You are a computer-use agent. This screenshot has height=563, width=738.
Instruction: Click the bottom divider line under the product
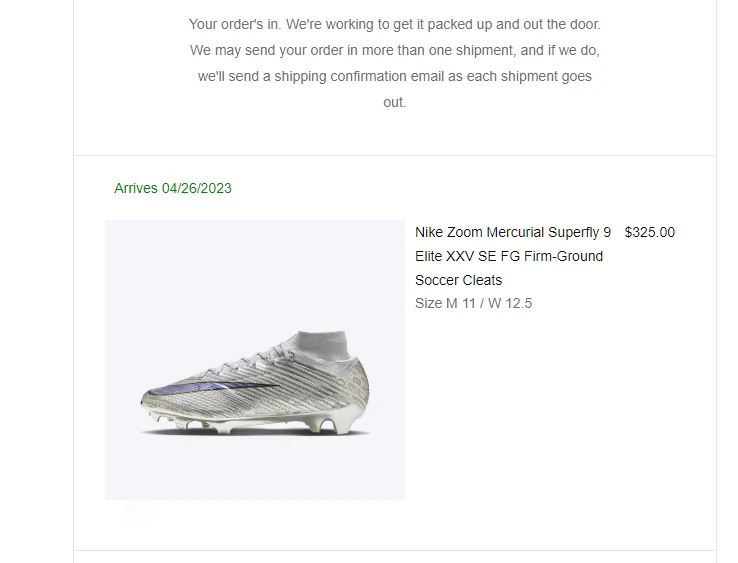[394, 550]
